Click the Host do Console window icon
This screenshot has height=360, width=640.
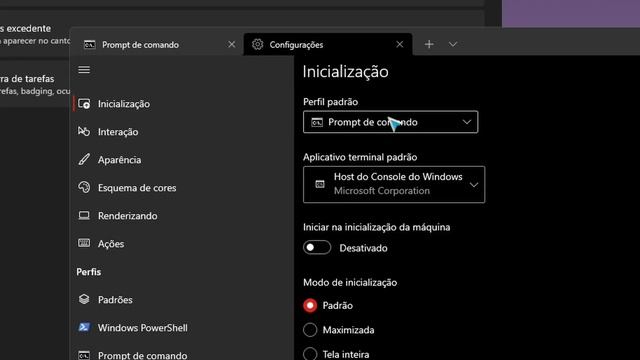pos(320,184)
